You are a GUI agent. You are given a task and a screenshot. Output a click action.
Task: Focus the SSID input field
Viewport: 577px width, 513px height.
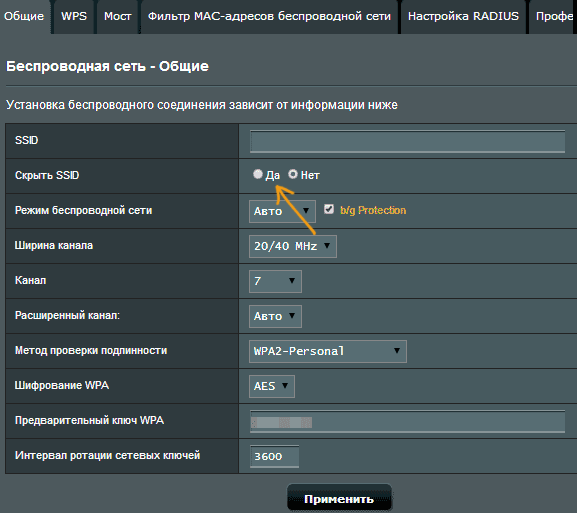click(x=407, y=141)
